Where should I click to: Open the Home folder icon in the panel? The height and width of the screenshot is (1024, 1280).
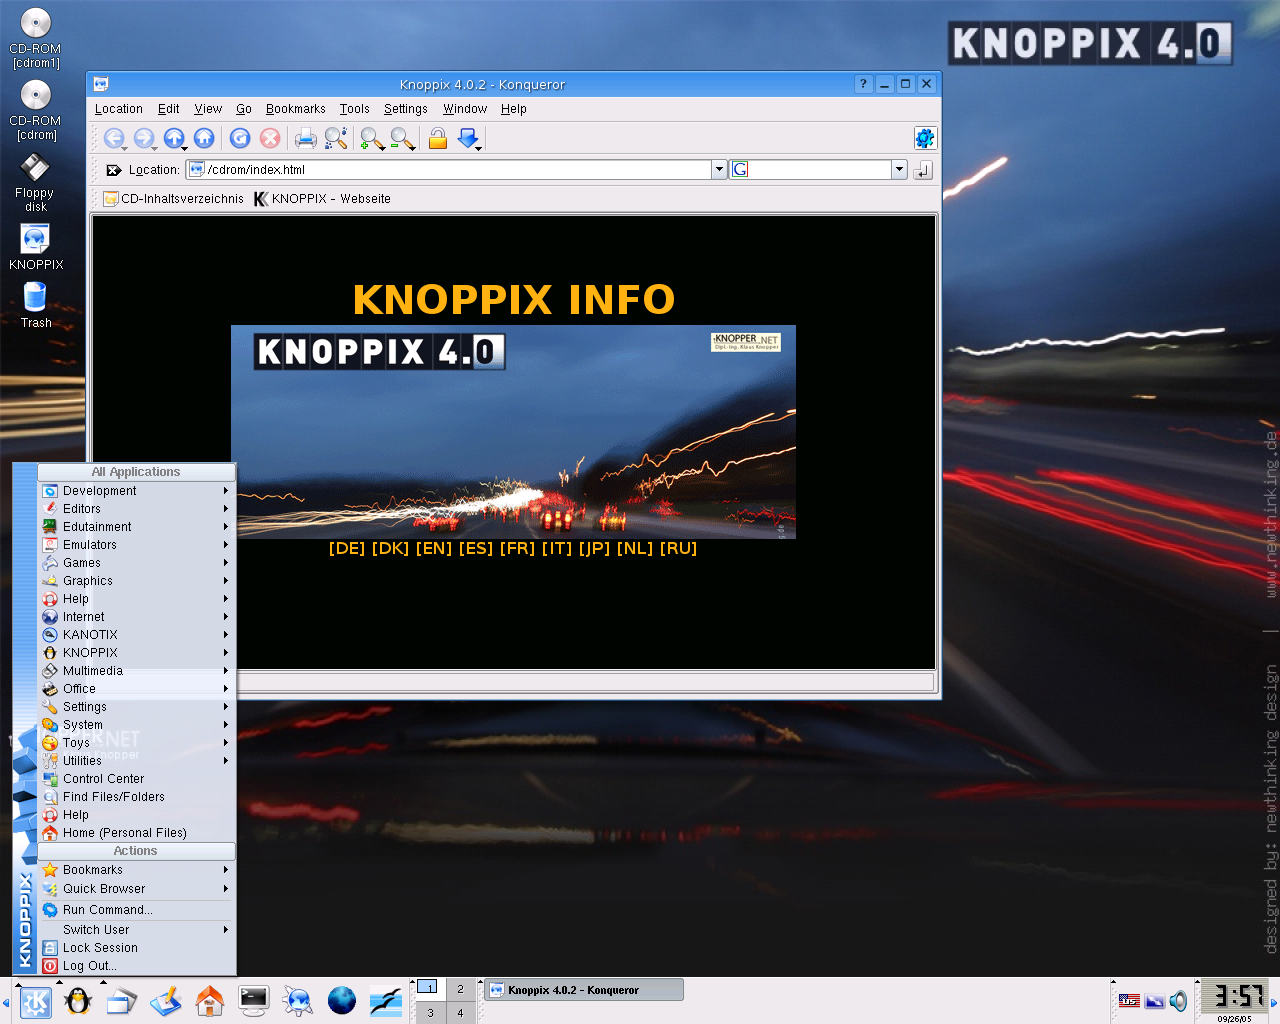pyautogui.click(x=210, y=1001)
